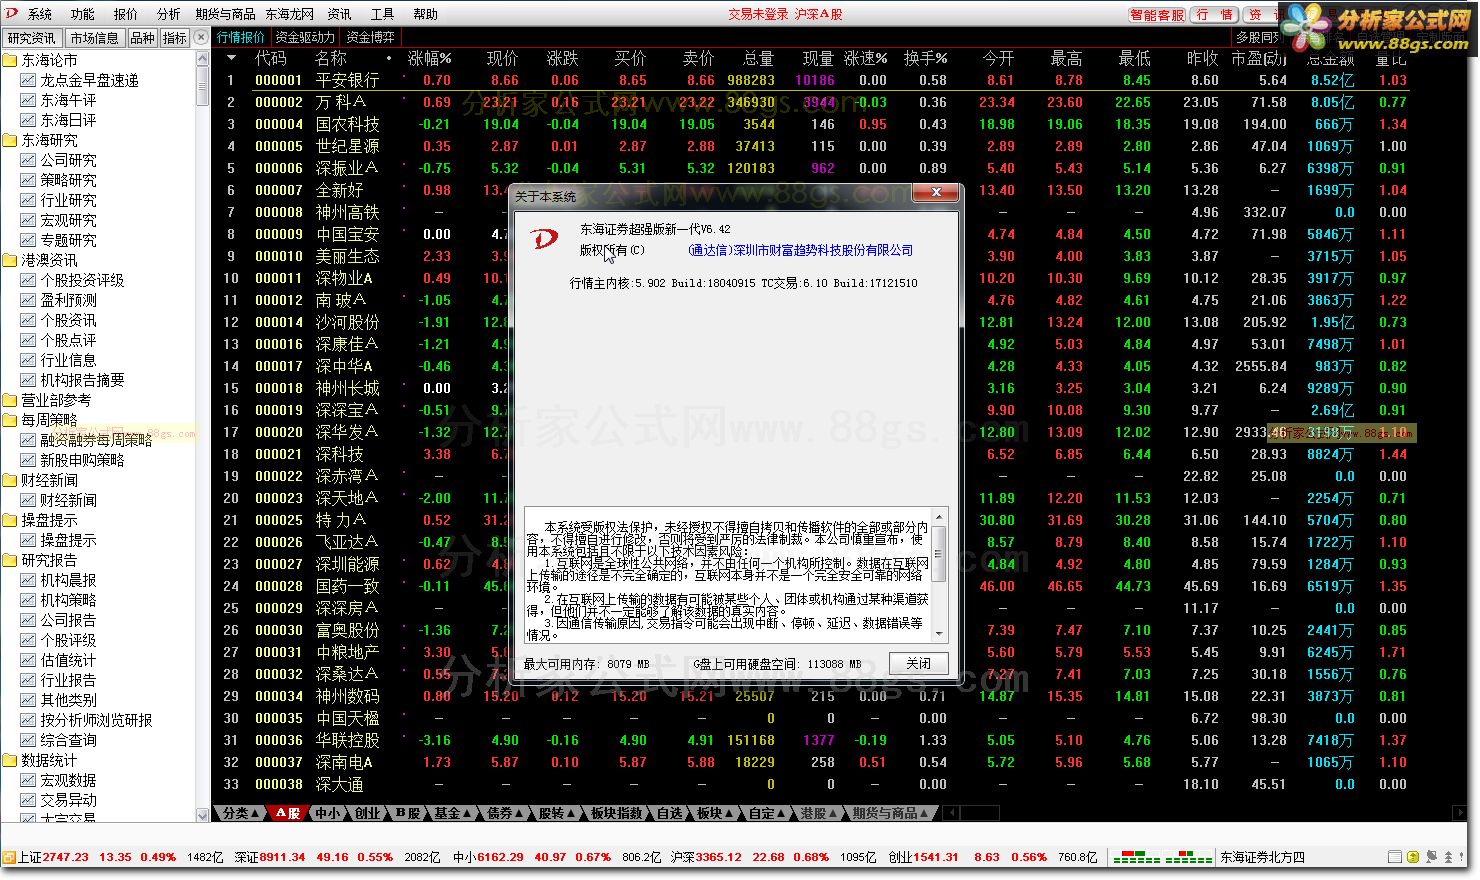Open the 帮助 menu

click(426, 14)
